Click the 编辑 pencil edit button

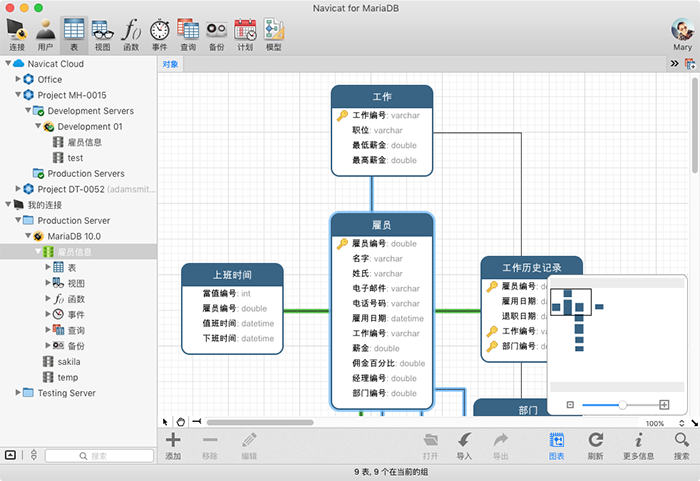pyautogui.click(x=249, y=446)
